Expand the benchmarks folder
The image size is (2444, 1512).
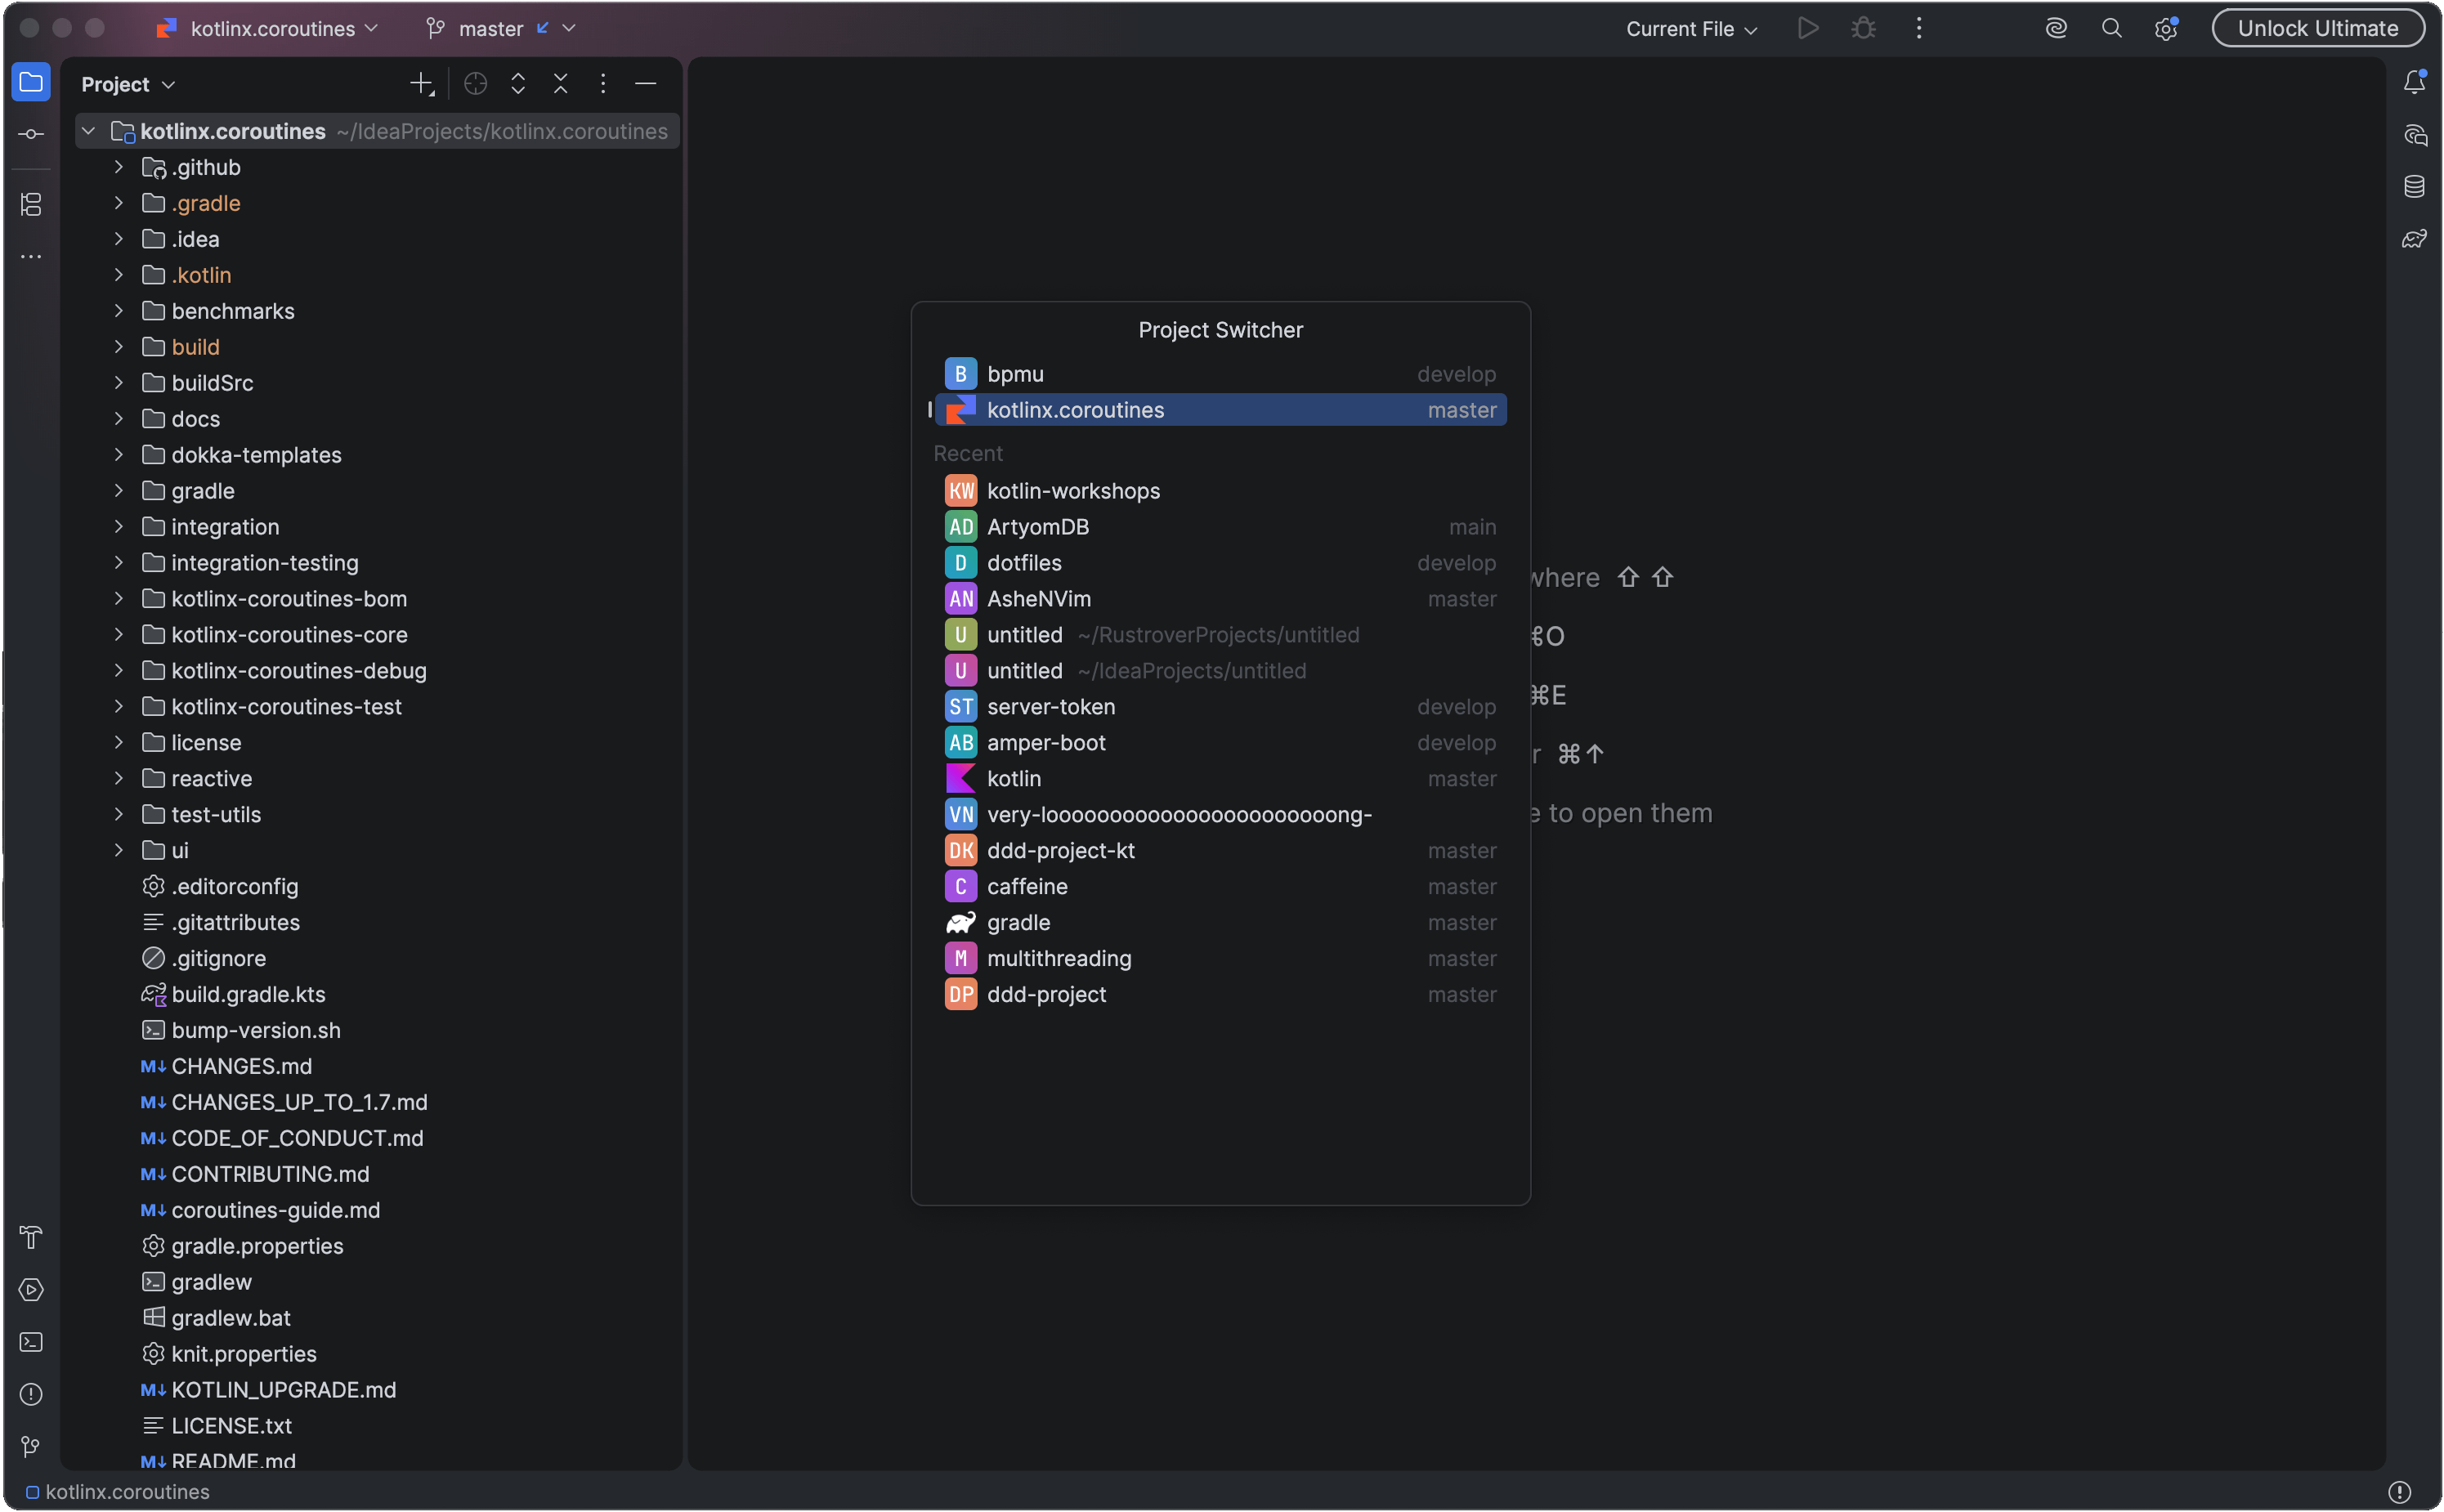(x=118, y=311)
